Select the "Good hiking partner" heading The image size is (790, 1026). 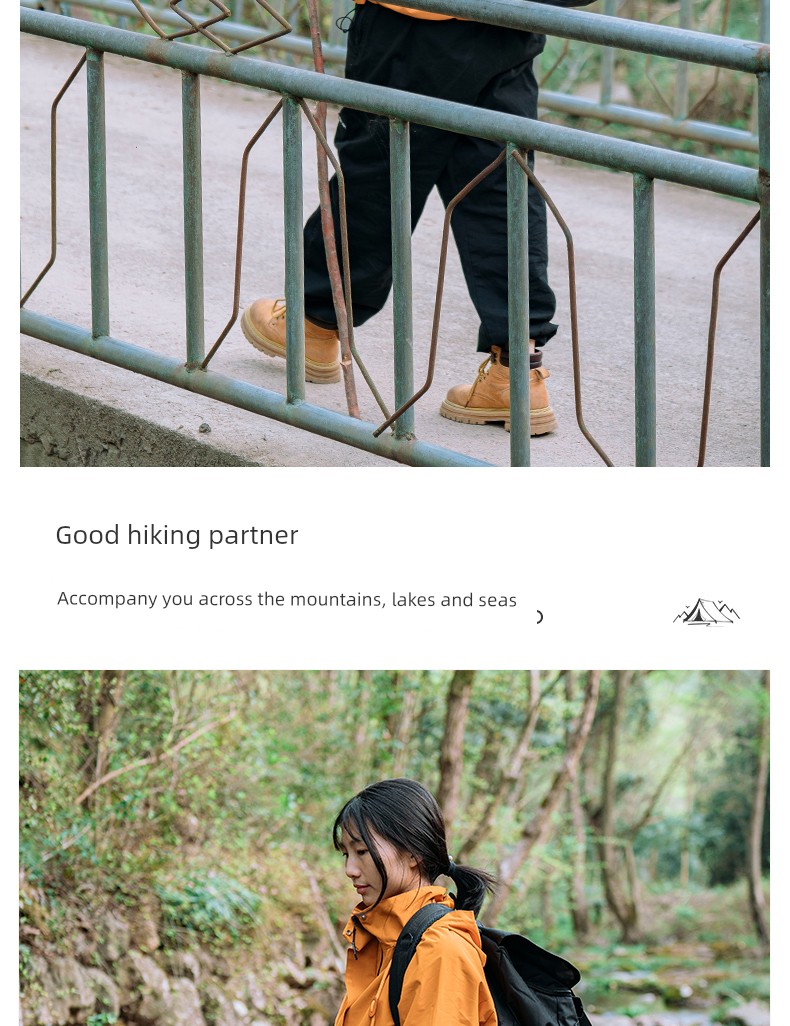click(177, 535)
